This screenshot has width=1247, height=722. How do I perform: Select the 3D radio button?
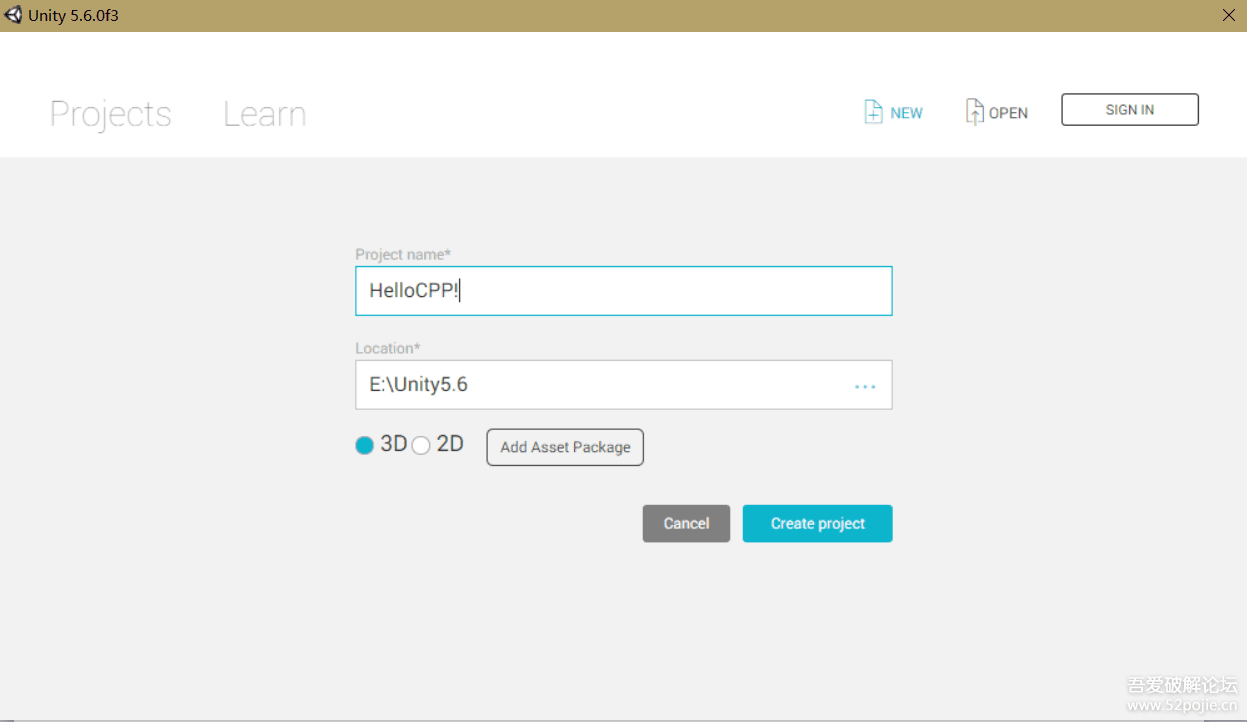click(364, 445)
